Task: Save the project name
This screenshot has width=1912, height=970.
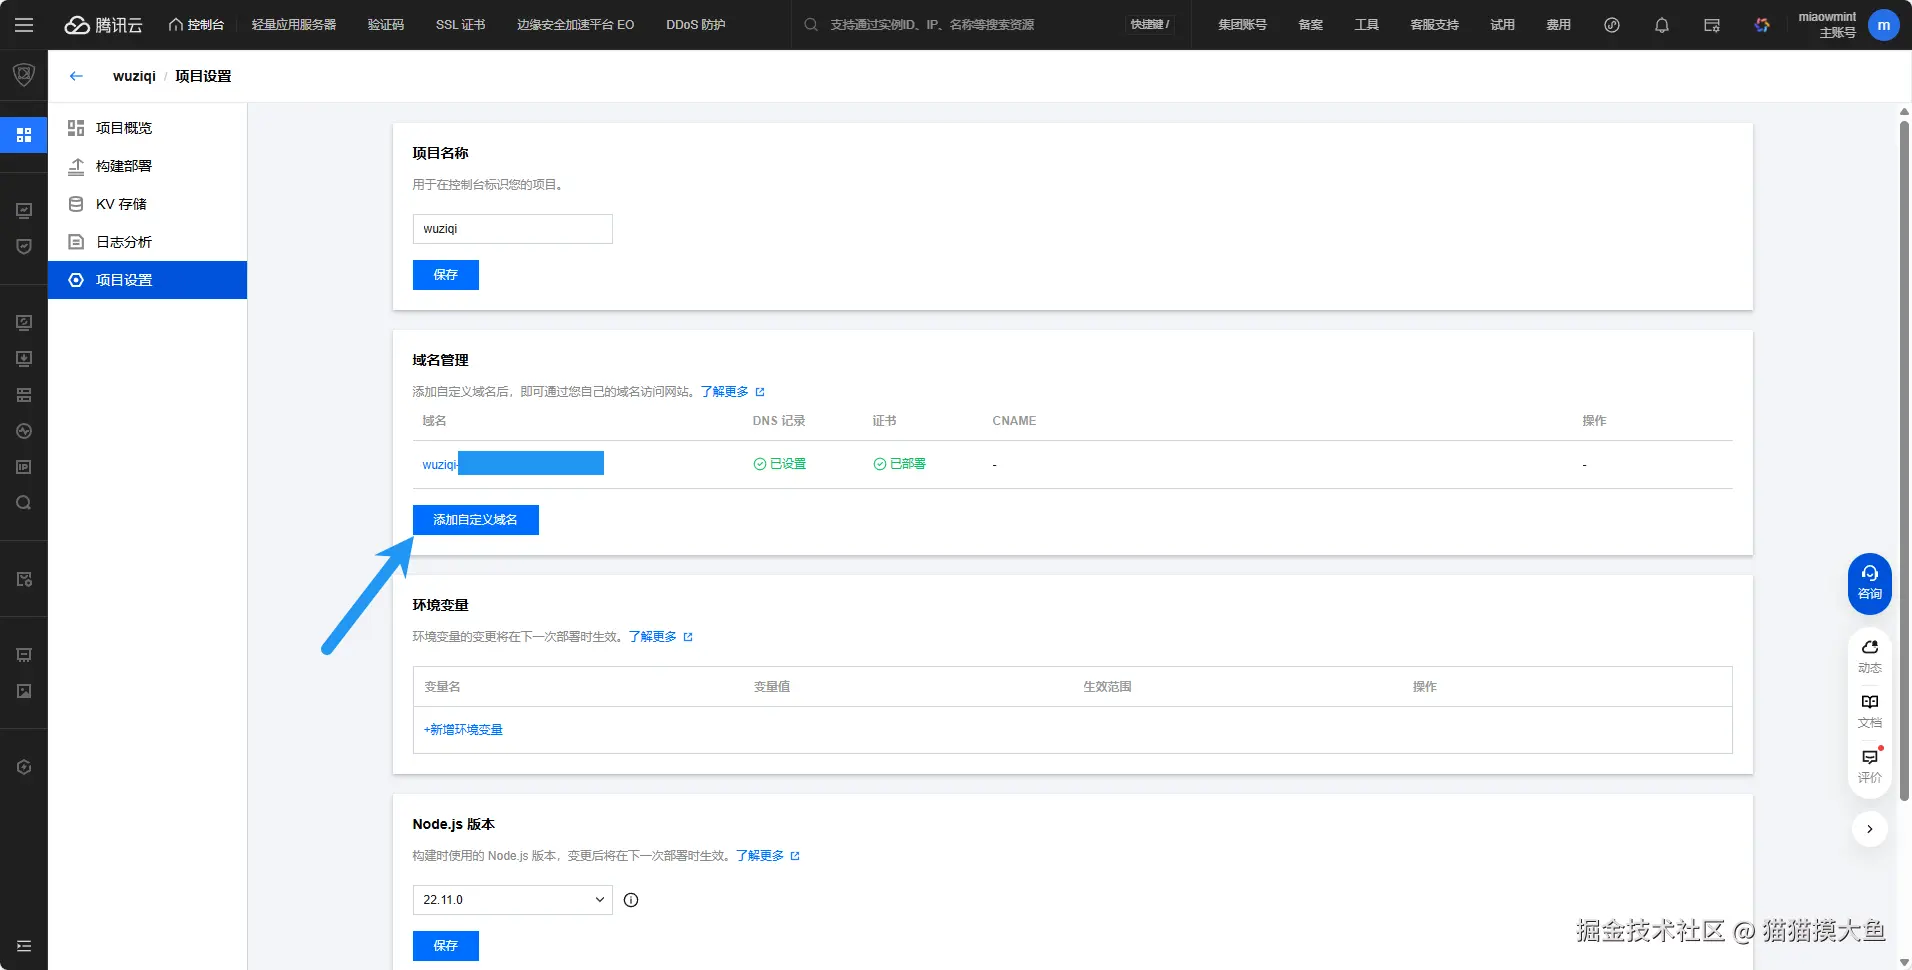Action: coord(446,275)
